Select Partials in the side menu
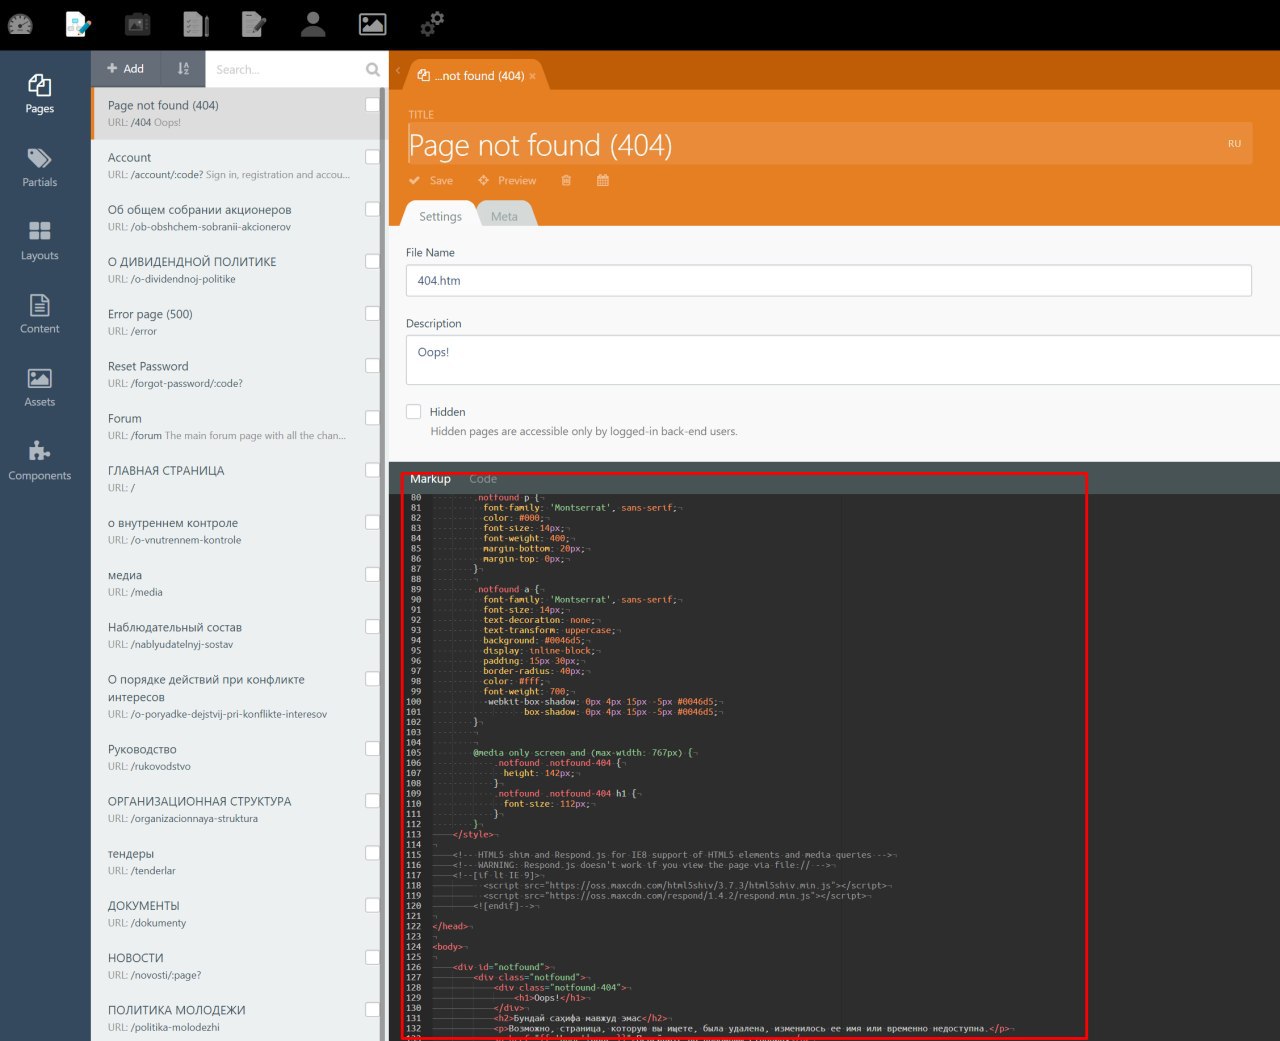The height and width of the screenshot is (1041, 1280). coord(40,168)
